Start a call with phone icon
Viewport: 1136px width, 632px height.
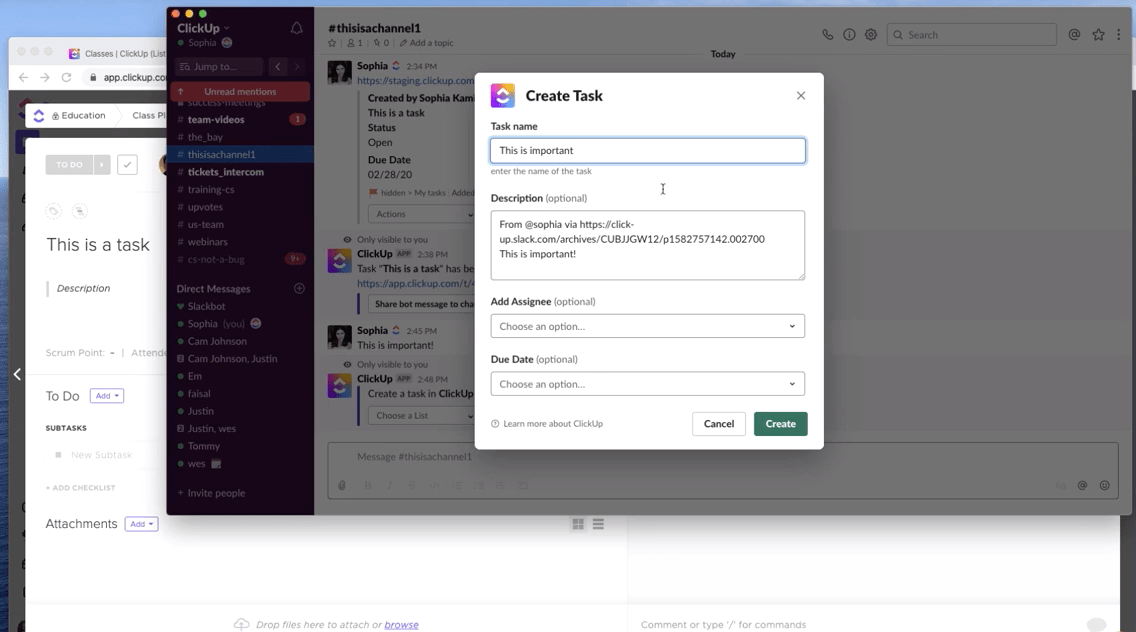[827, 35]
